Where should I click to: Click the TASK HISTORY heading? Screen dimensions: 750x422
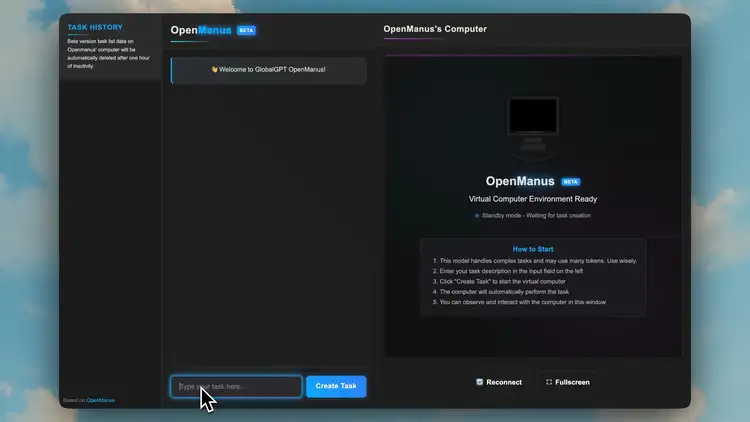[95, 27]
